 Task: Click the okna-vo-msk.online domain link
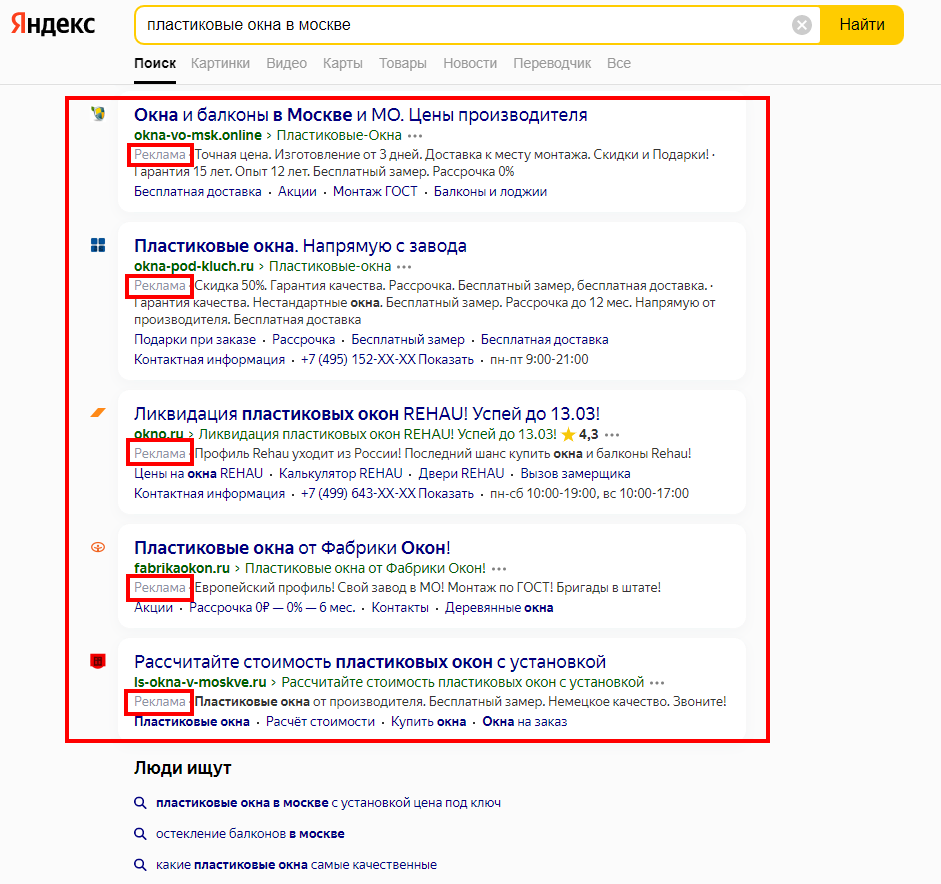click(x=198, y=135)
